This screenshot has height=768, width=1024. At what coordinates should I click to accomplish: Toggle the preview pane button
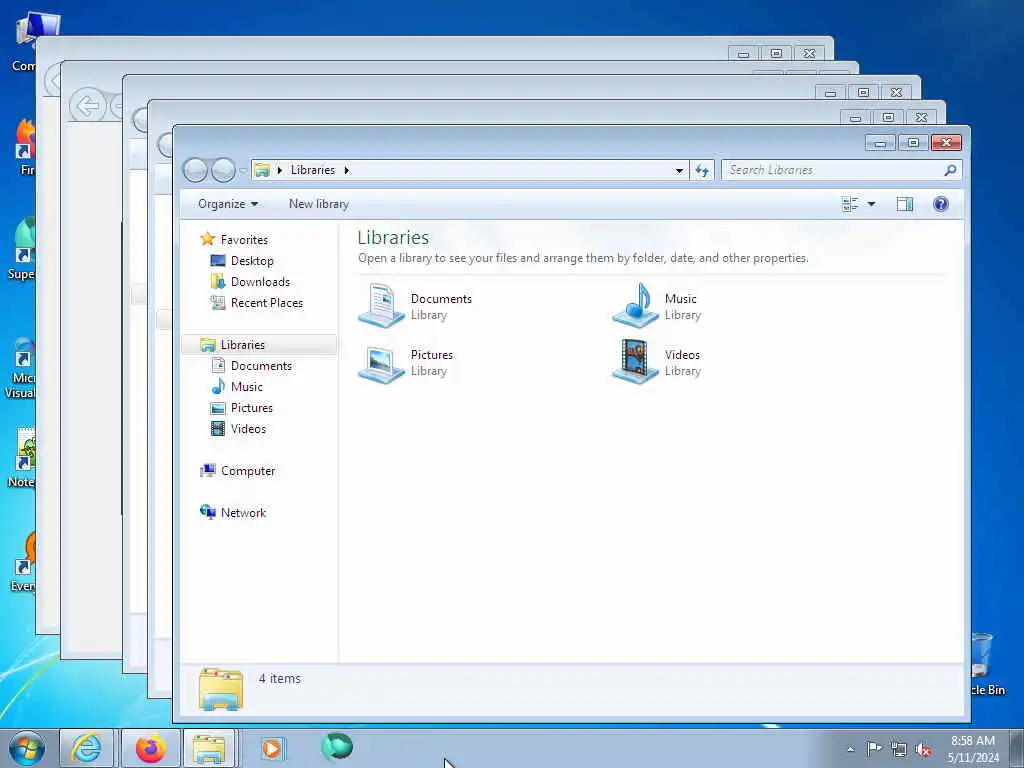904,204
